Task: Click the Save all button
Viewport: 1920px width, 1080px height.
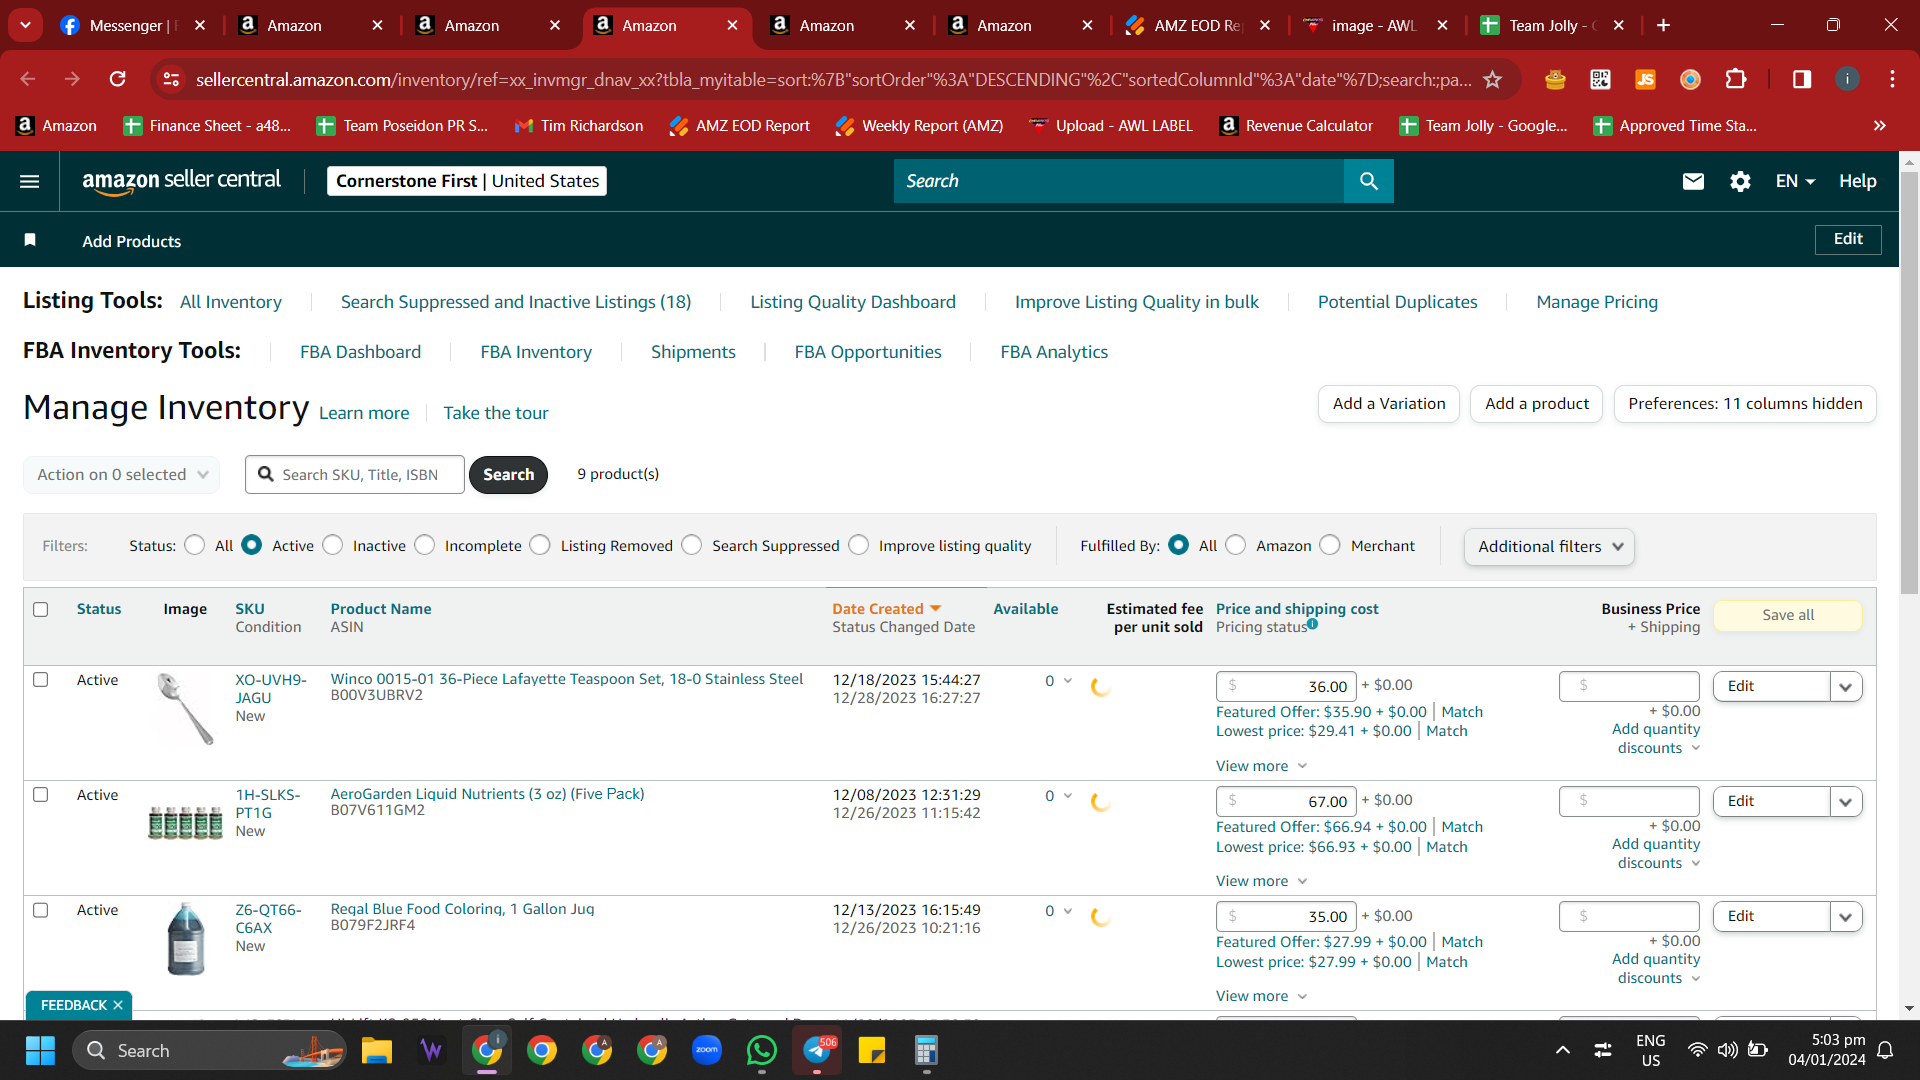Action: (x=1788, y=615)
